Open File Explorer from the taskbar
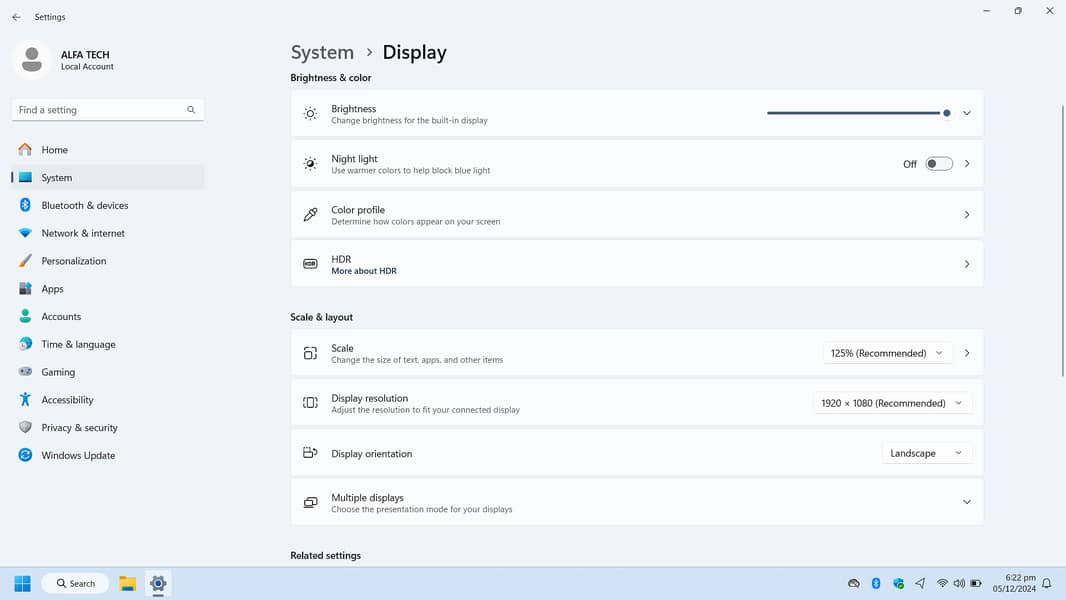The image size is (1066, 600). pyautogui.click(x=127, y=583)
